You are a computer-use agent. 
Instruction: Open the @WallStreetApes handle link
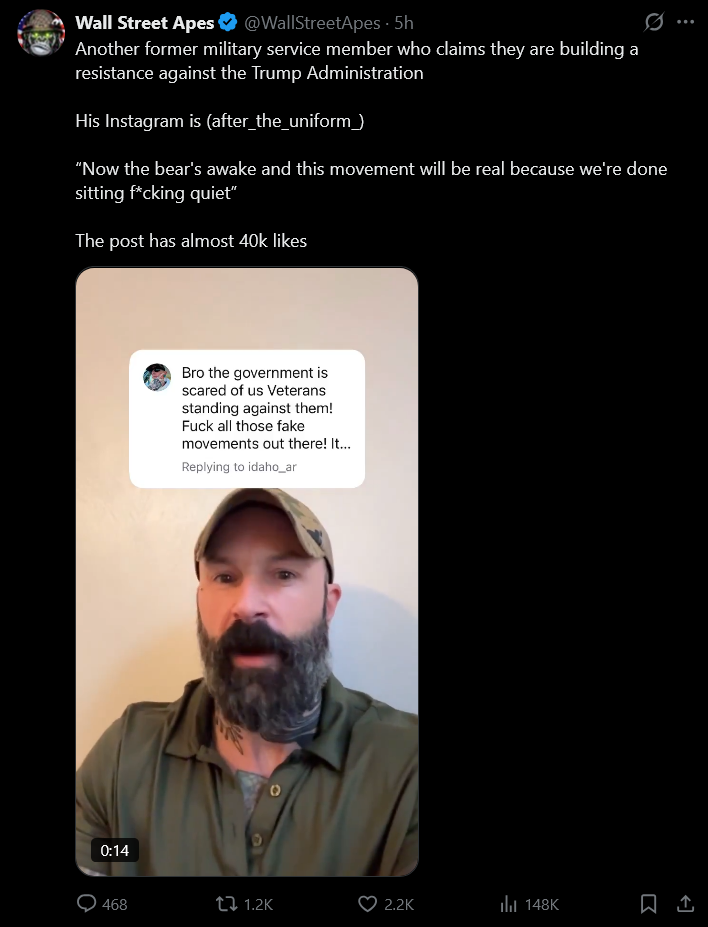pos(312,22)
